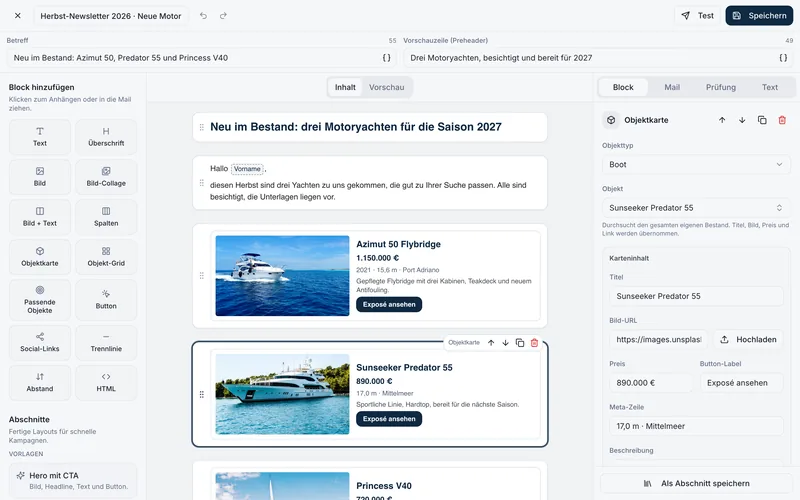Add a Bild block
800x500 pixels.
pos(40,177)
